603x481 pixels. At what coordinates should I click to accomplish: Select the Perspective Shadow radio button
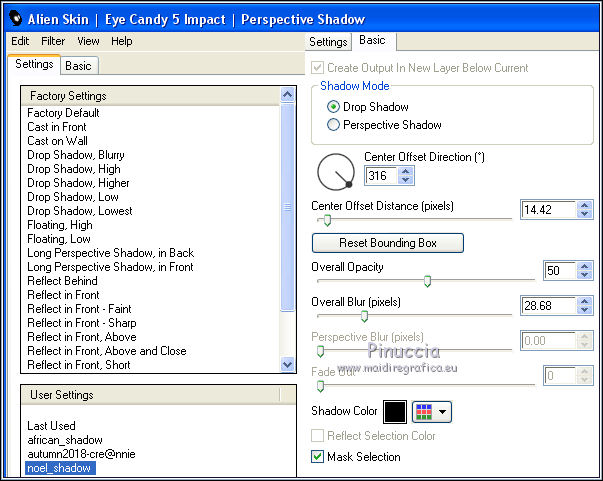(x=333, y=125)
